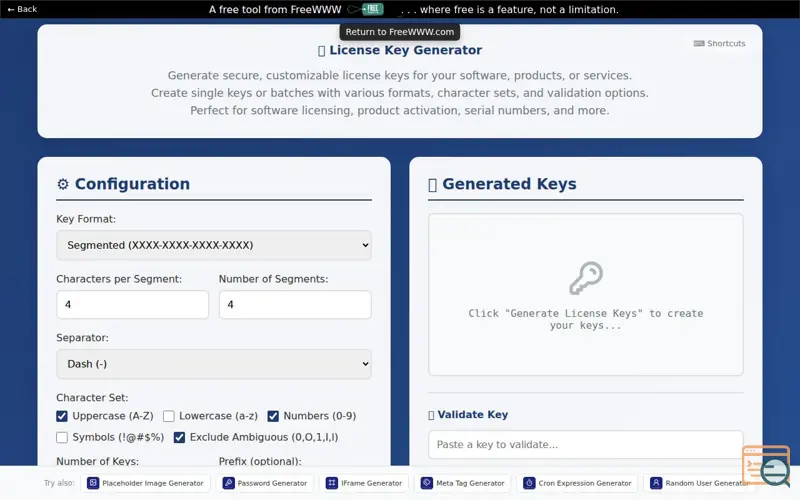The image size is (800, 500).
Task: Open the Separator dropdown
Action: [214, 364]
